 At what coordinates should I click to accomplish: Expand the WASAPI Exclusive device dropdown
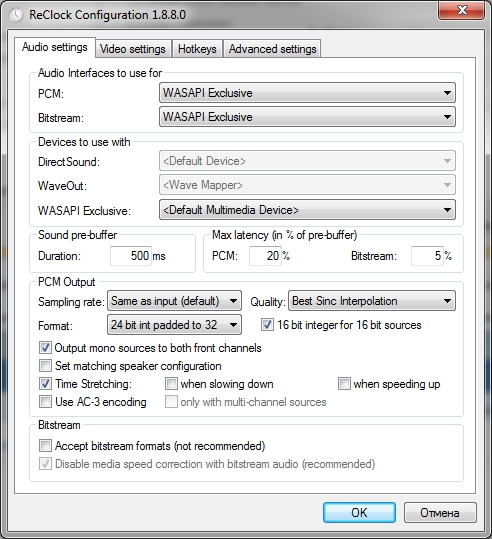coord(307,210)
